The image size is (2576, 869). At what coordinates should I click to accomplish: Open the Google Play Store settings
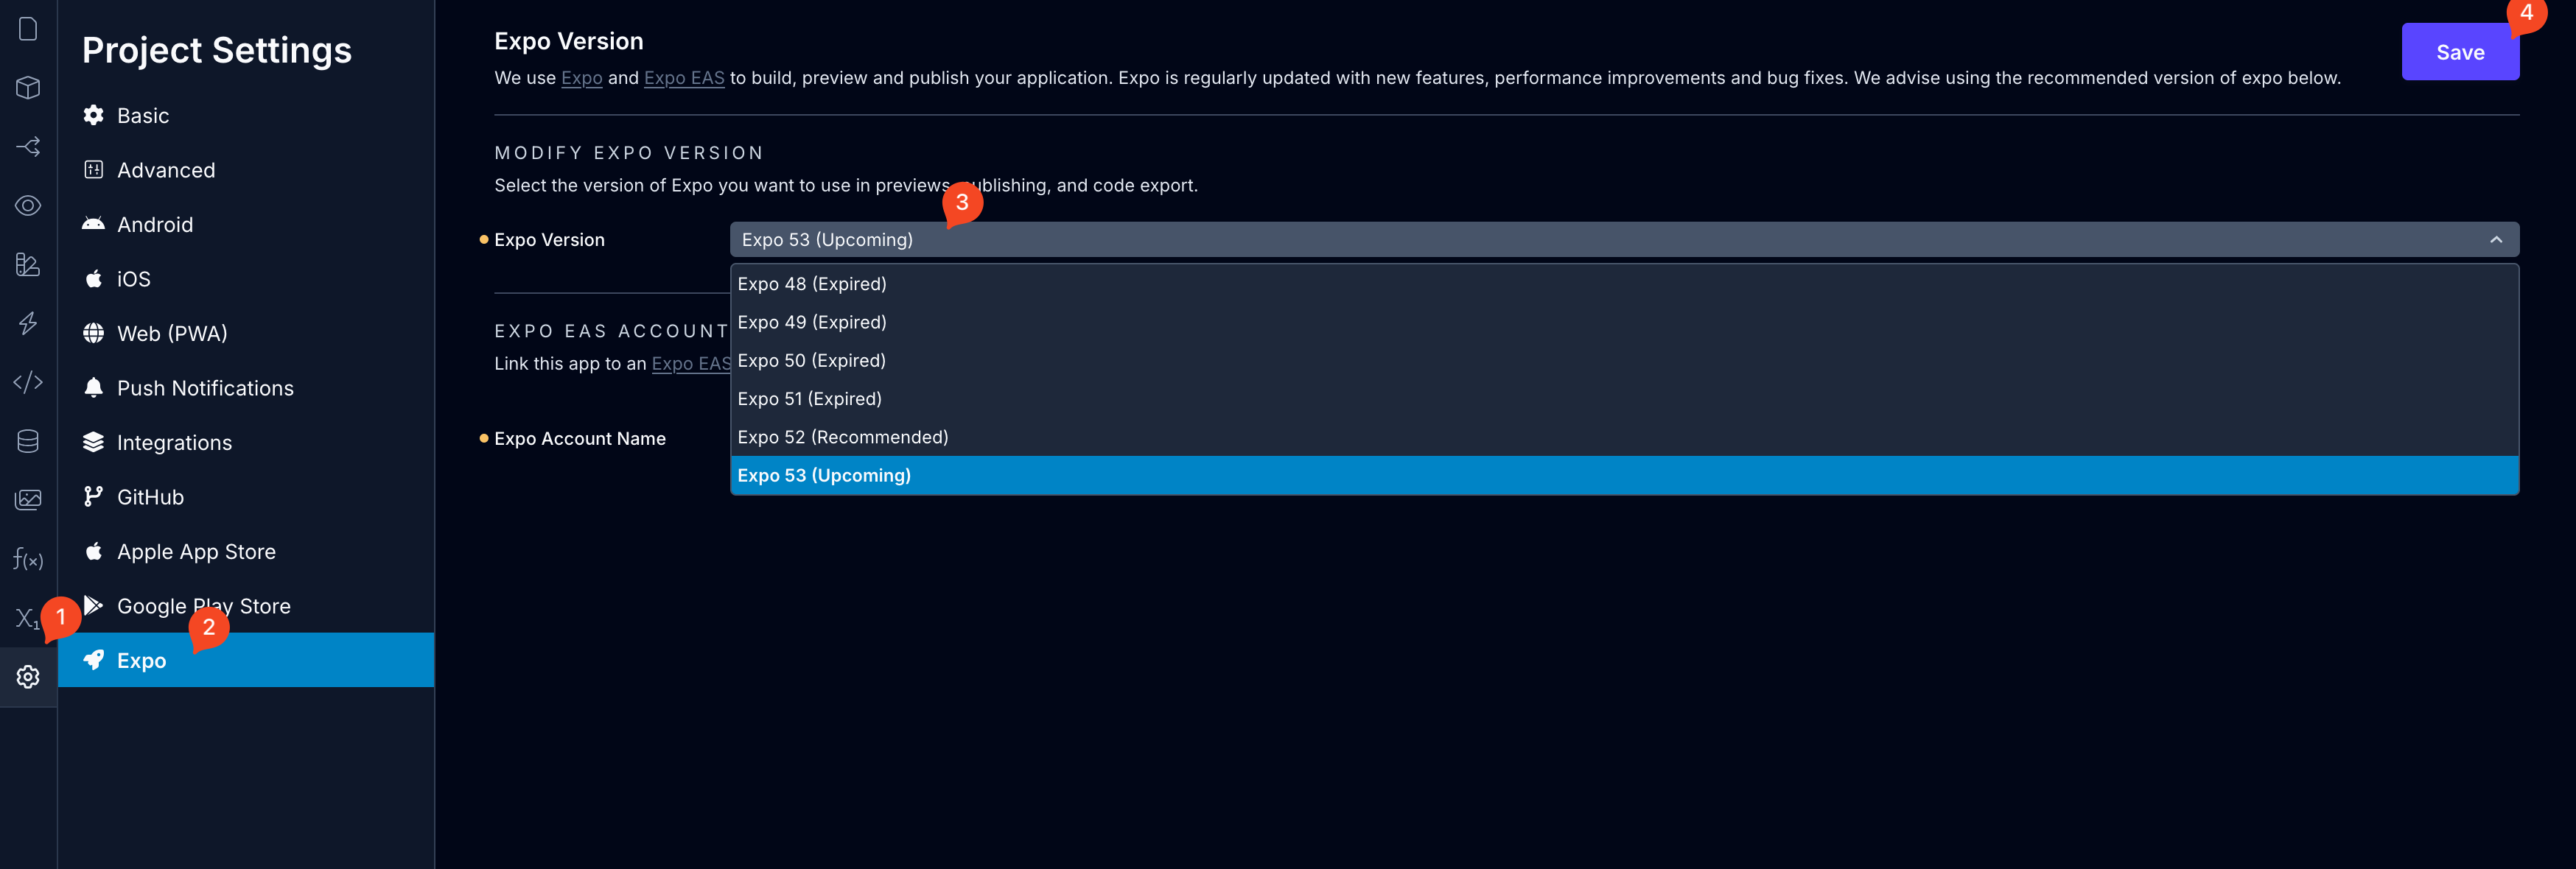coord(246,606)
